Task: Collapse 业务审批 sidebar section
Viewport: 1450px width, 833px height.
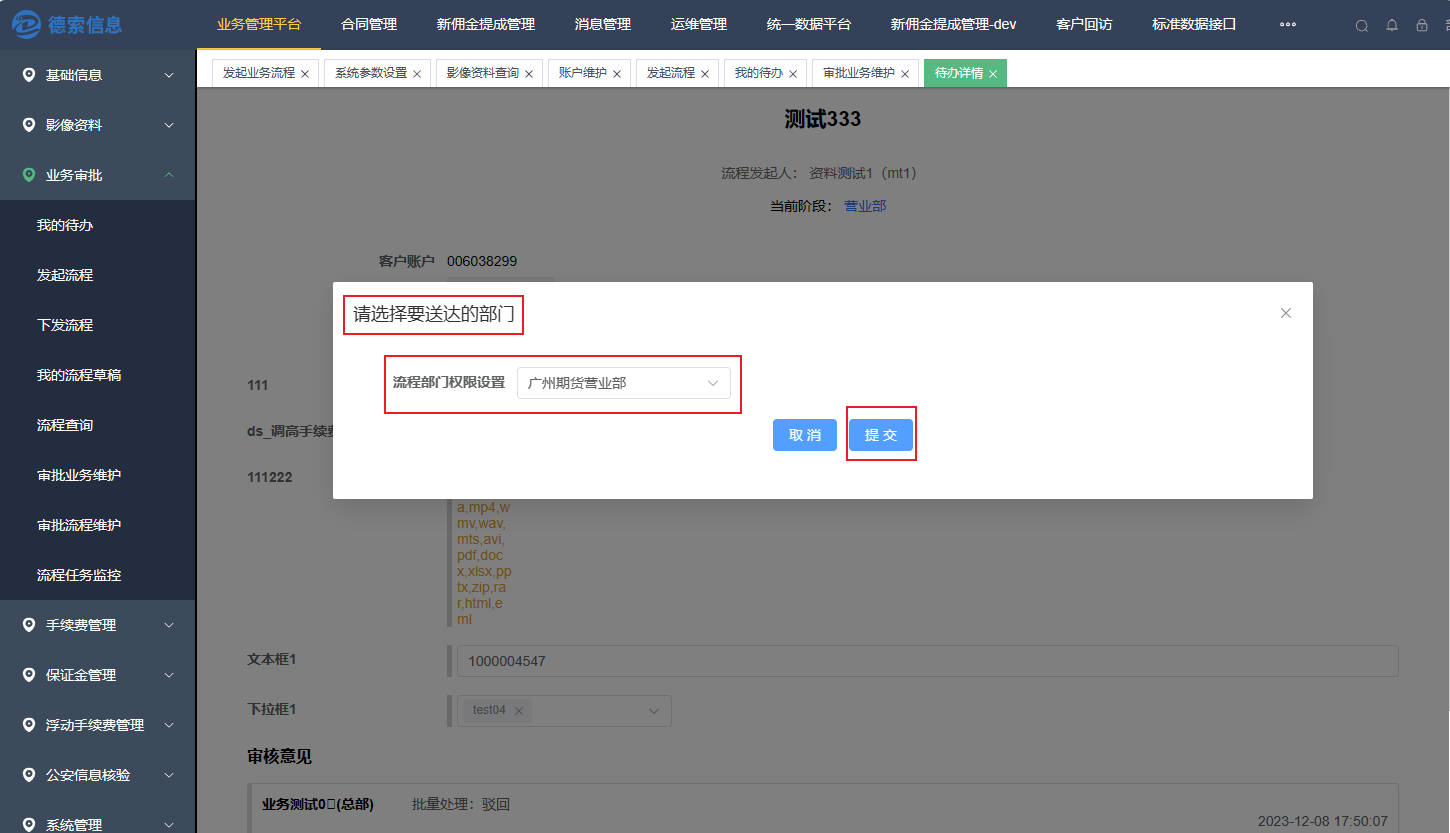Action: coord(169,175)
